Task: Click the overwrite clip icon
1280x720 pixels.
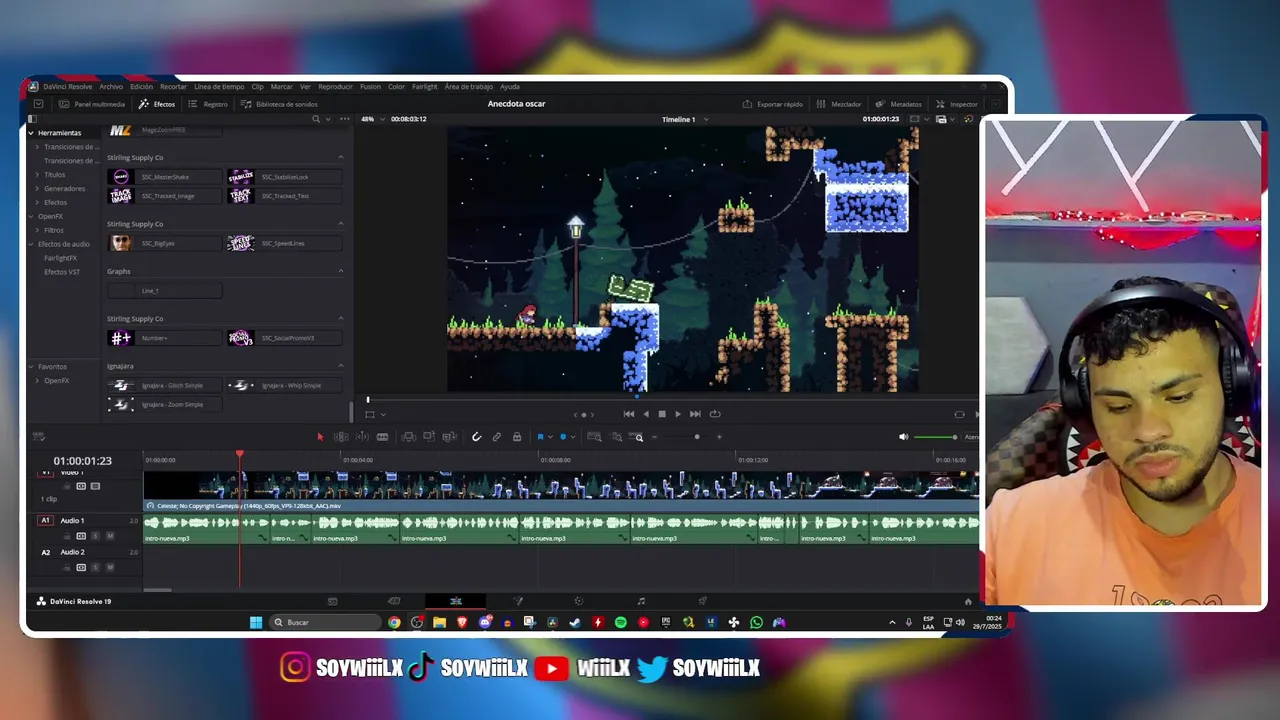Action: (429, 437)
